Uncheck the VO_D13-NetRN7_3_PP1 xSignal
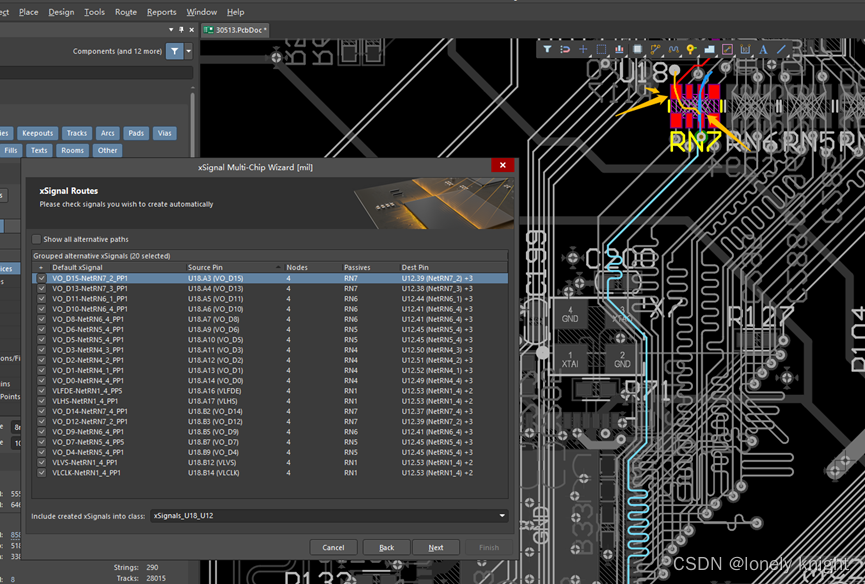Screen dimensions: 865x584 click(41, 288)
